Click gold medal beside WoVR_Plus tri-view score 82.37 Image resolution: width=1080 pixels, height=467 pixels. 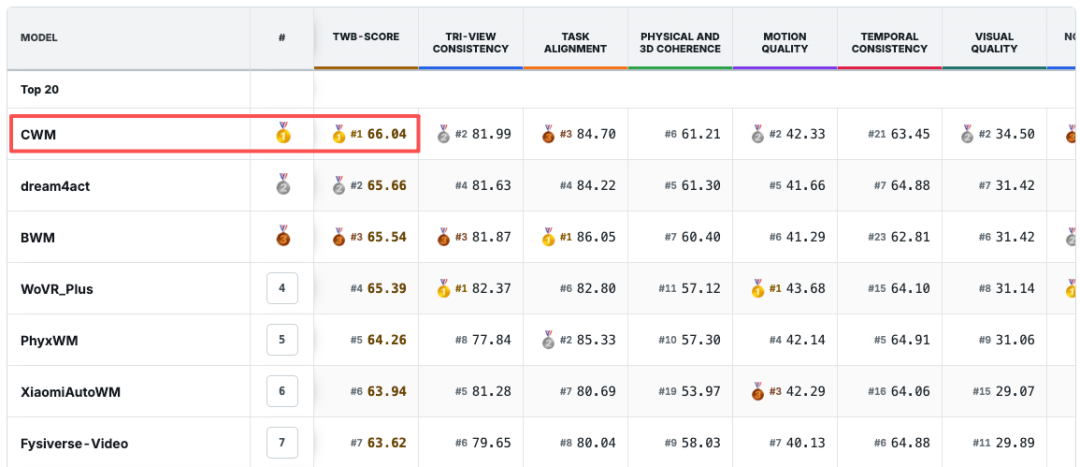444,288
